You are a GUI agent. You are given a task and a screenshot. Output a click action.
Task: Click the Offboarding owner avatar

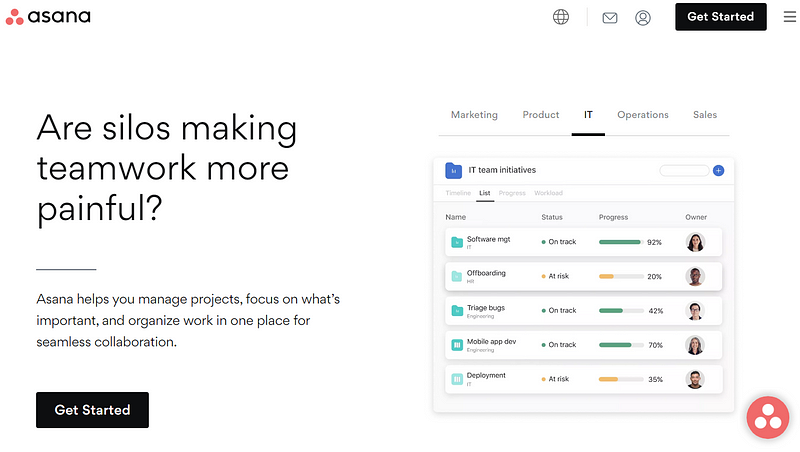695,277
